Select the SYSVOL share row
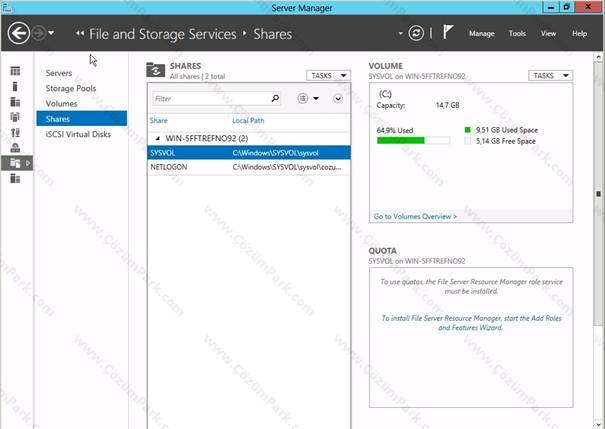The image size is (605, 429). click(249, 153)
